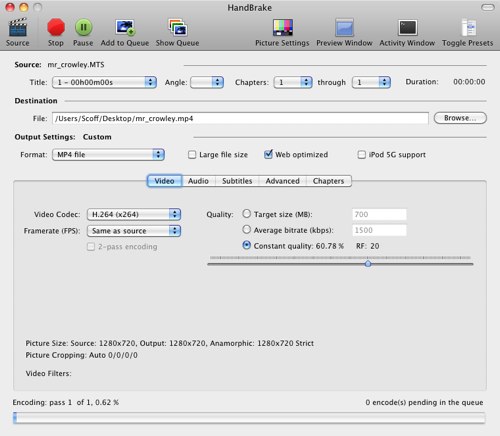
Task: Open Video Codec dropdown H.264 (x264)
Action: click(x=134, y=214)
